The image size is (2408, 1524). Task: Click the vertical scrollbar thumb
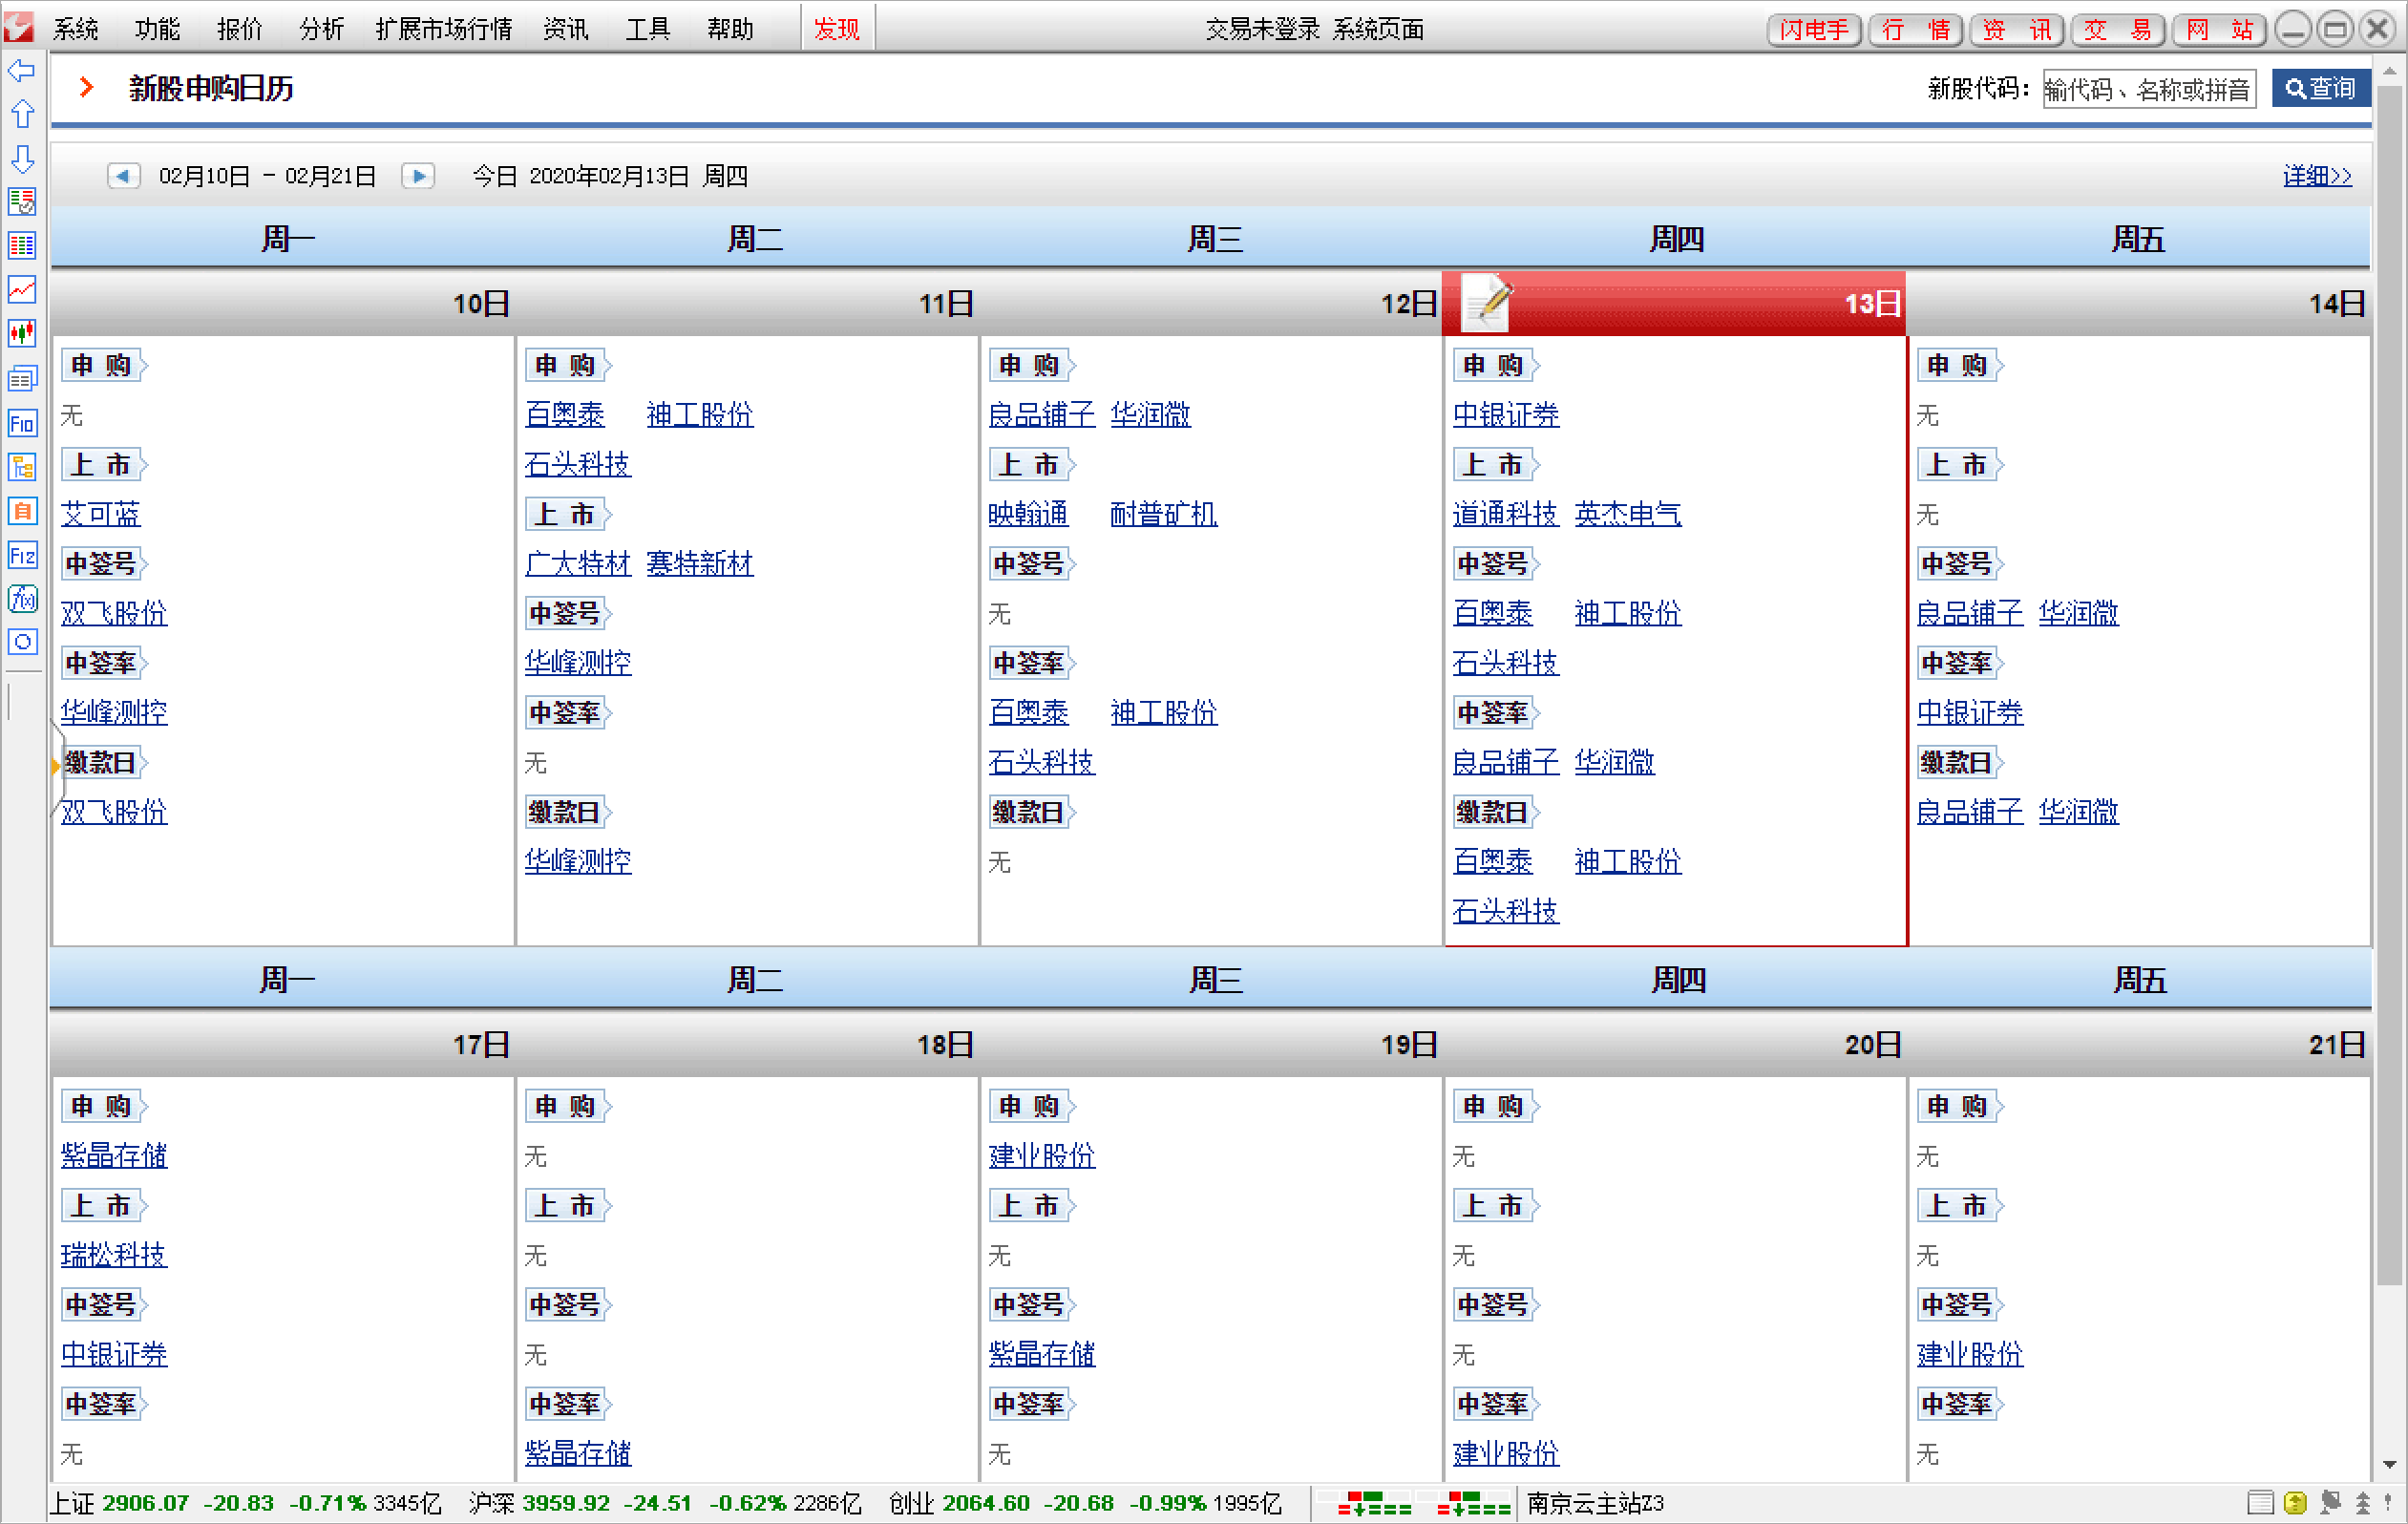pos(2390,686)
